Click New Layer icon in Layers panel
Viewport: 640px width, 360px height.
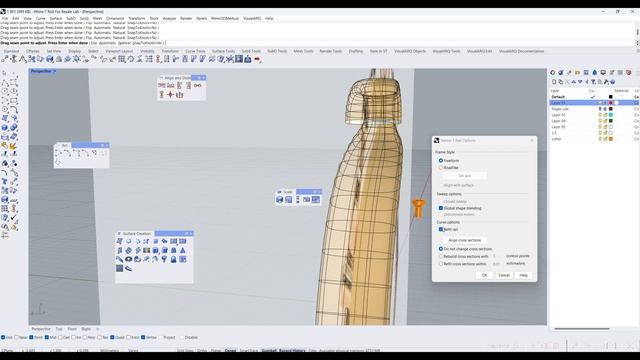pos(554,82)
